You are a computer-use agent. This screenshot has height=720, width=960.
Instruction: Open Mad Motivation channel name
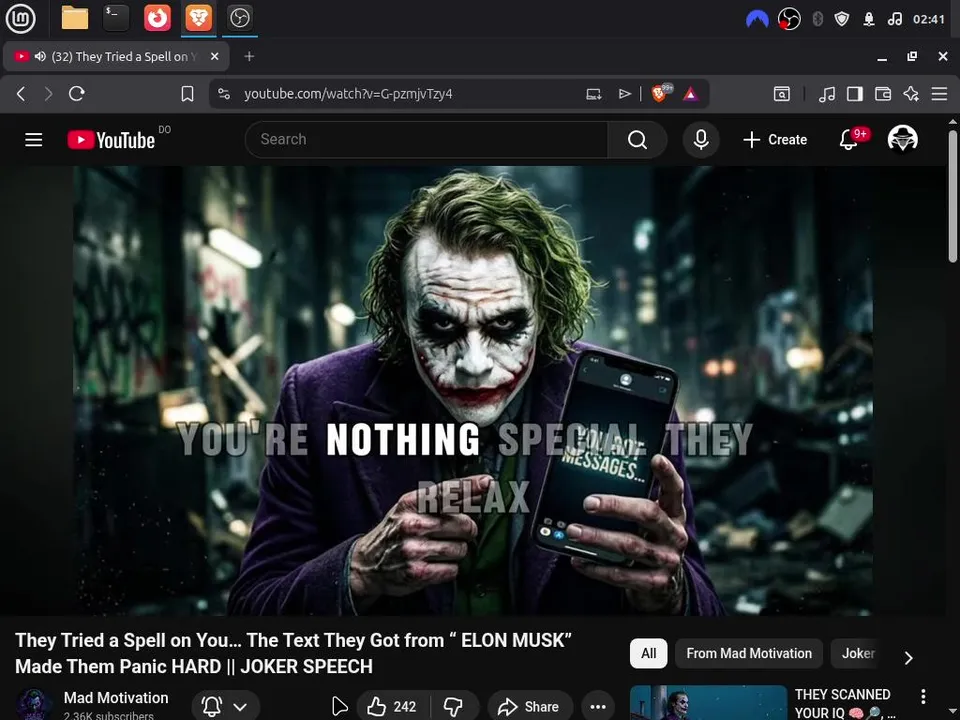click(x=116, y=698)
